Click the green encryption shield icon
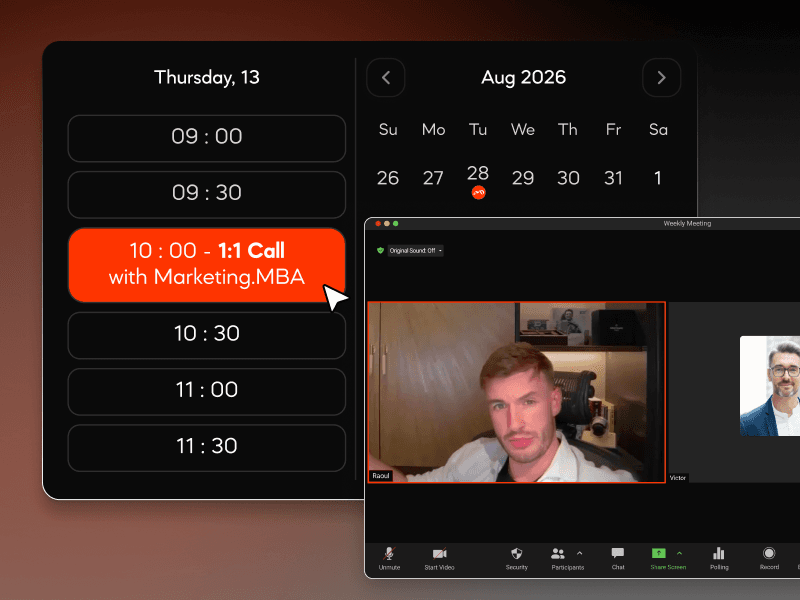Viewport: 800px width, 600px height. pos(380,251)
